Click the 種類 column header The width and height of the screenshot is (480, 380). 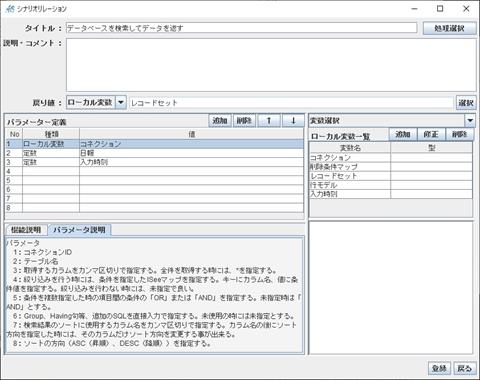coord(51,134)
